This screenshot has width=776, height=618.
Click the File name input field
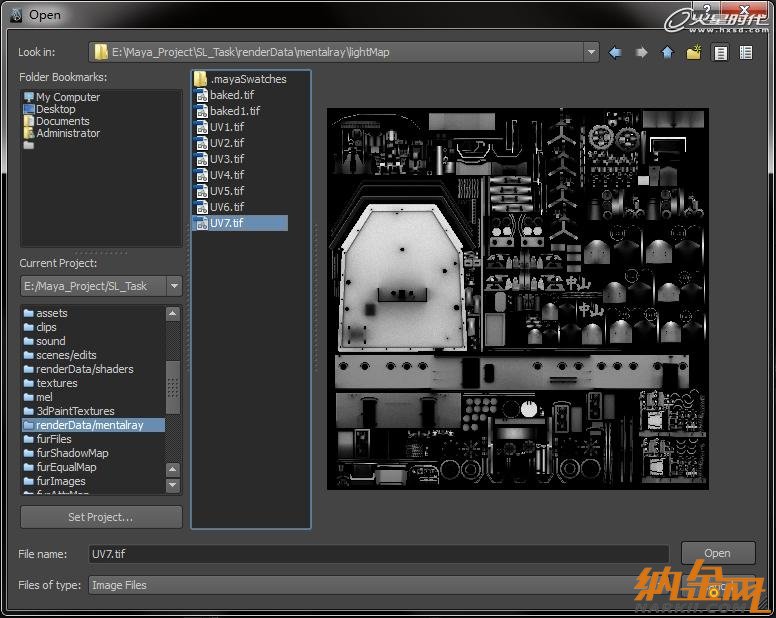click(x=378, y=553)
